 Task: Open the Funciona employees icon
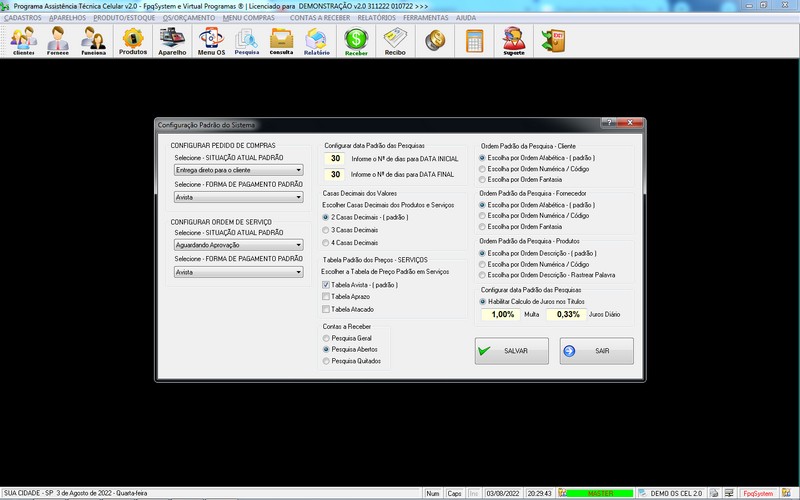pos(93,41)
